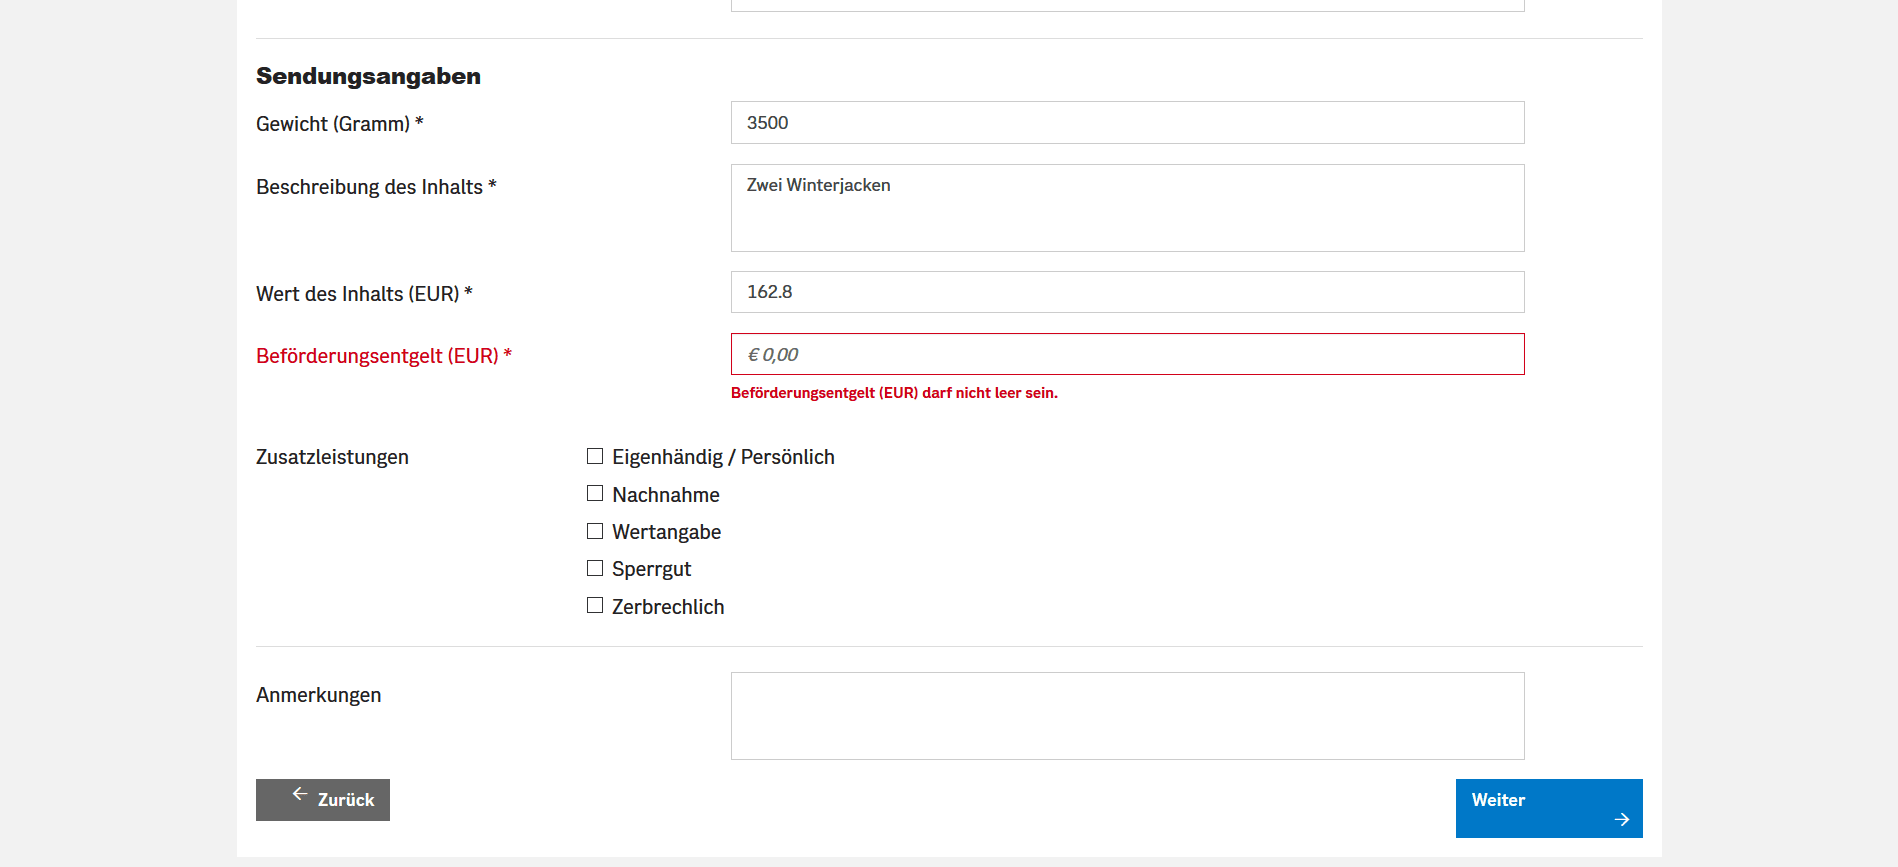Focus the weight field containing 3500
Viewport: 1898px width, 867px height.
(x=1127, y=123)
